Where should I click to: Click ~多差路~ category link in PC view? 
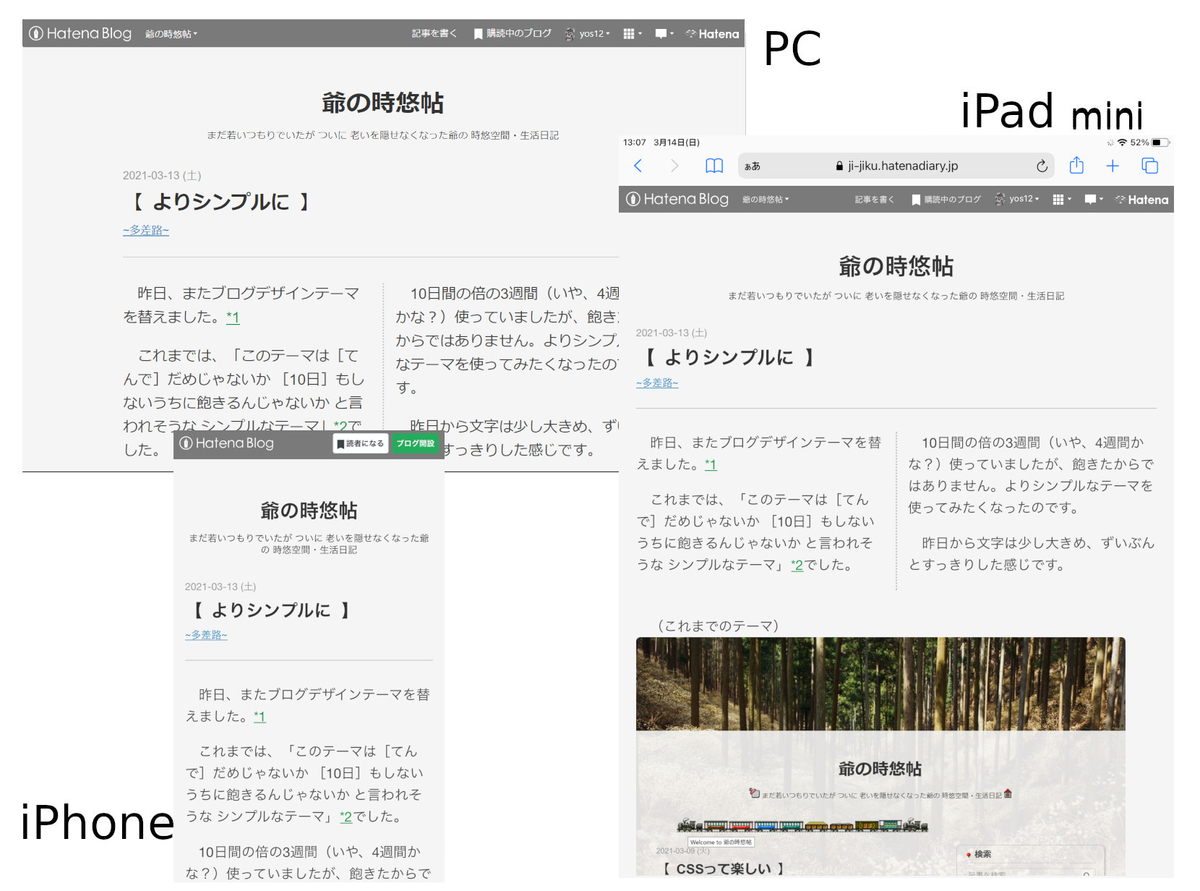(146, 230)
